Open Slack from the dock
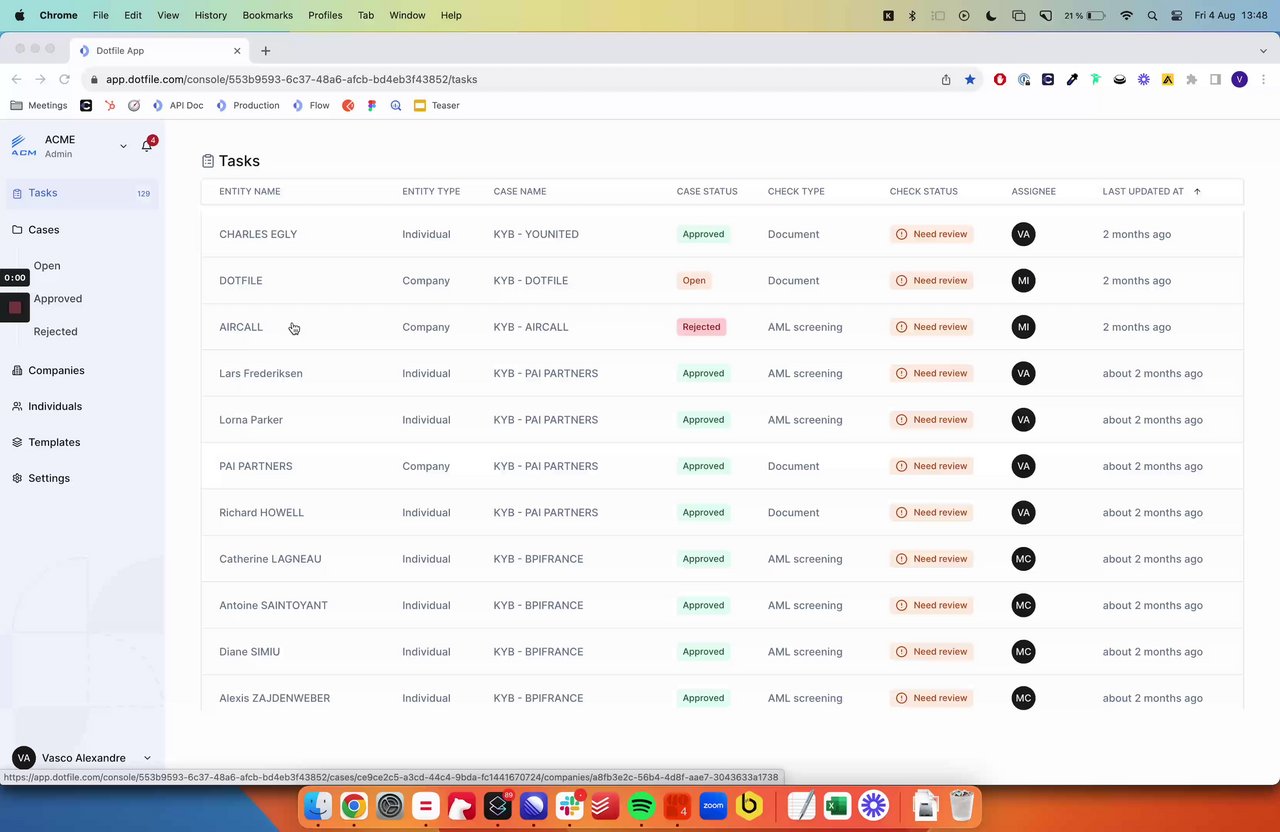Viewport: 1280px width, 832px height. point(570,805)
